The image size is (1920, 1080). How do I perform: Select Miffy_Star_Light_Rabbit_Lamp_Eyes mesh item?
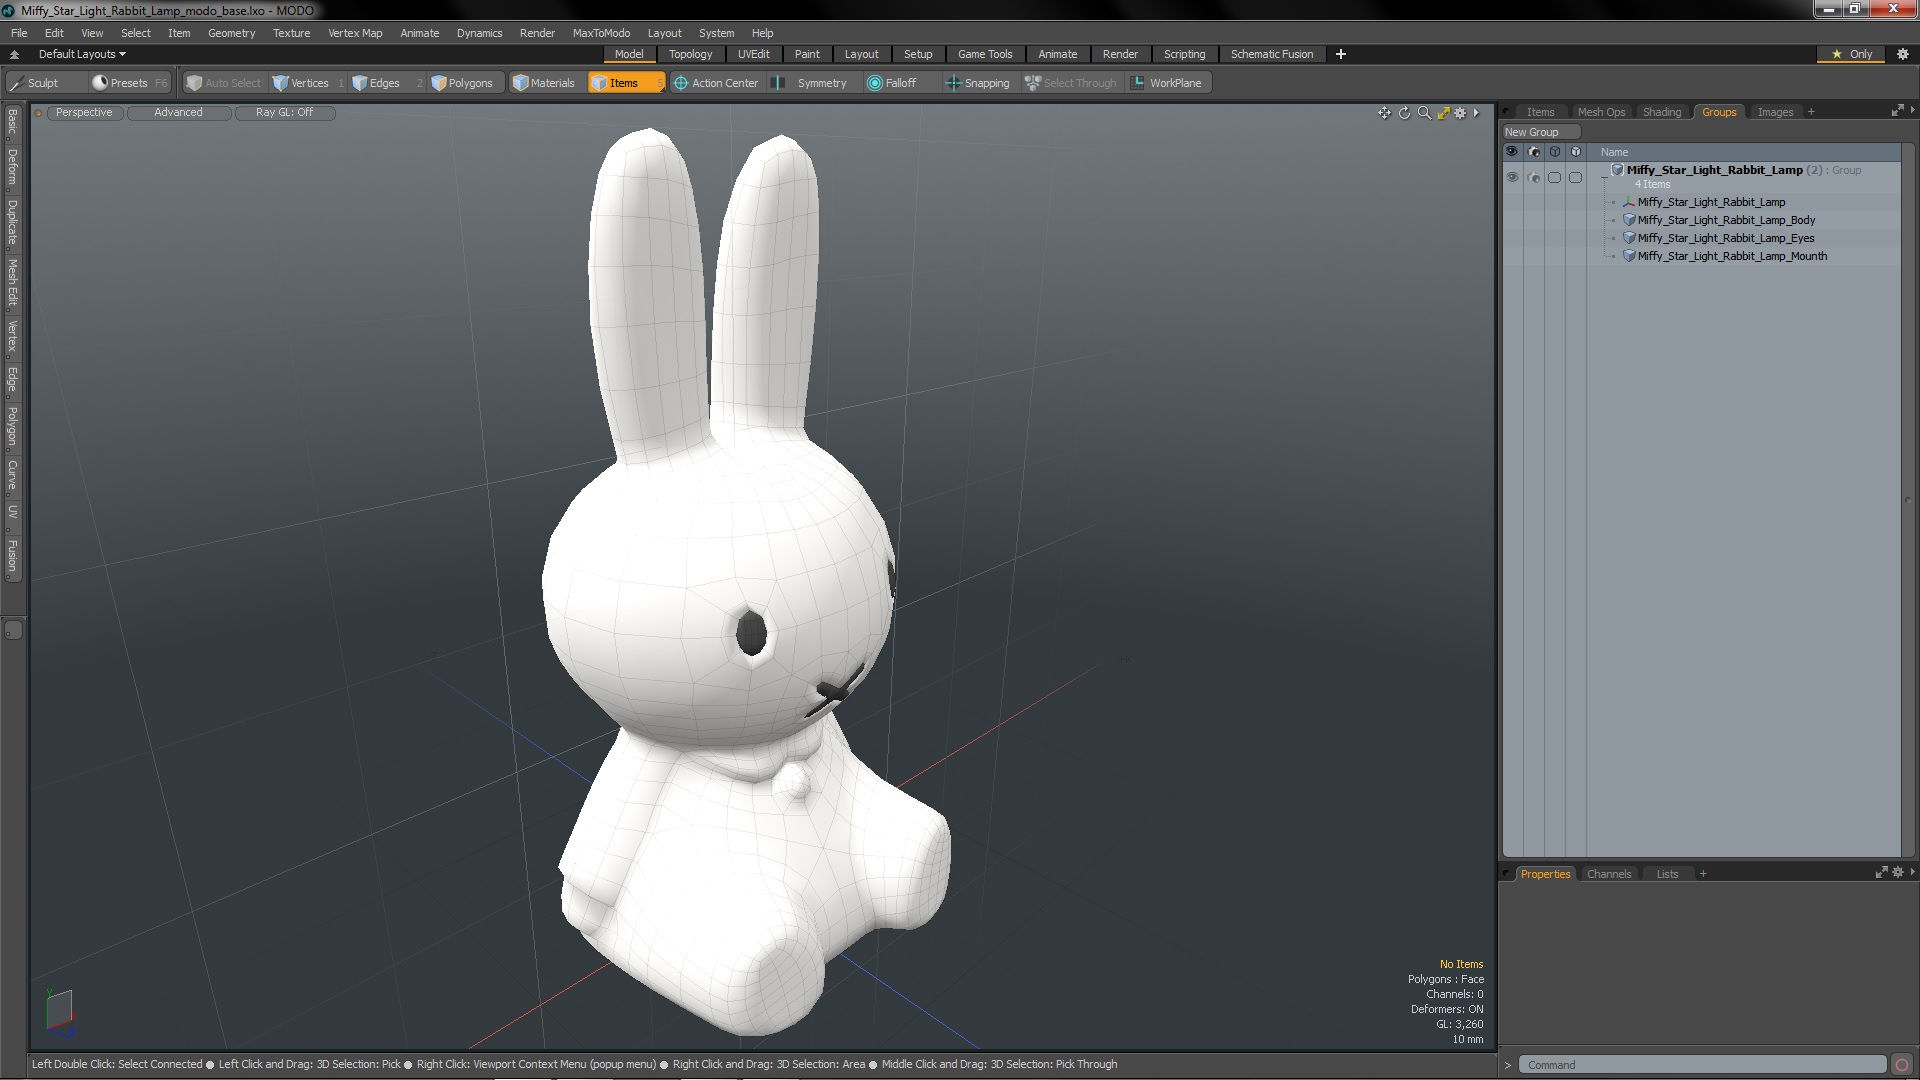point(1725,238)
